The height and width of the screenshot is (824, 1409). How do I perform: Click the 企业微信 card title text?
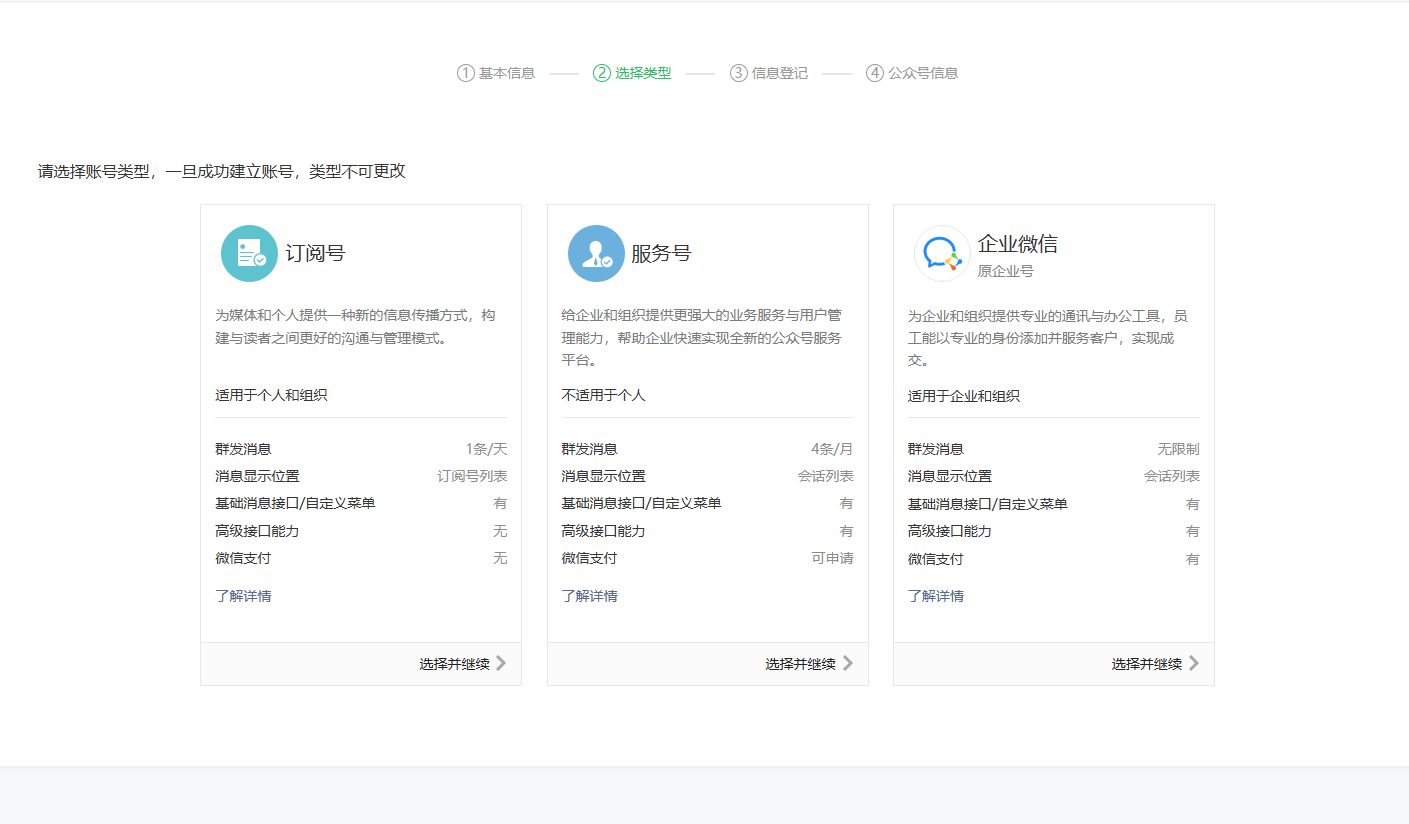(x=1017, y=244)
